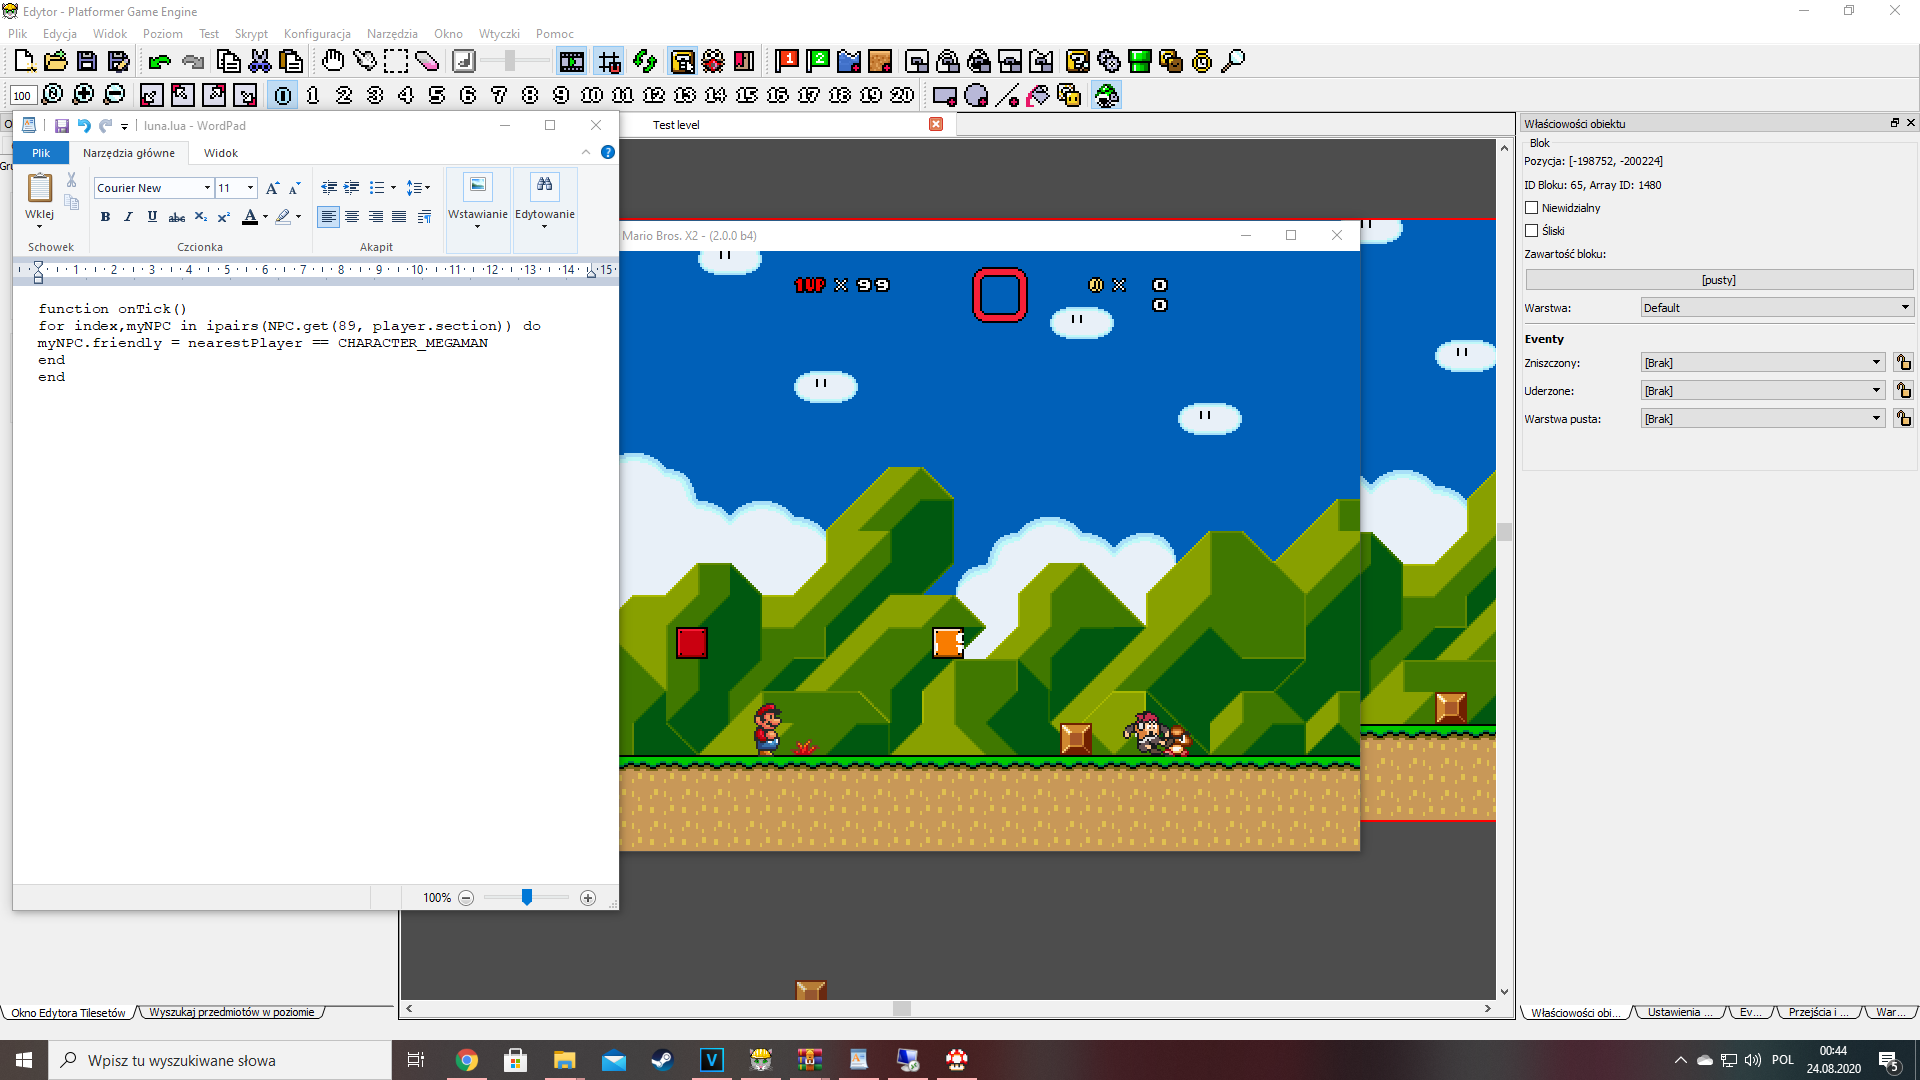Click superscript button in WordPad
The image size is (1920, 1080).
pos(224,217)
